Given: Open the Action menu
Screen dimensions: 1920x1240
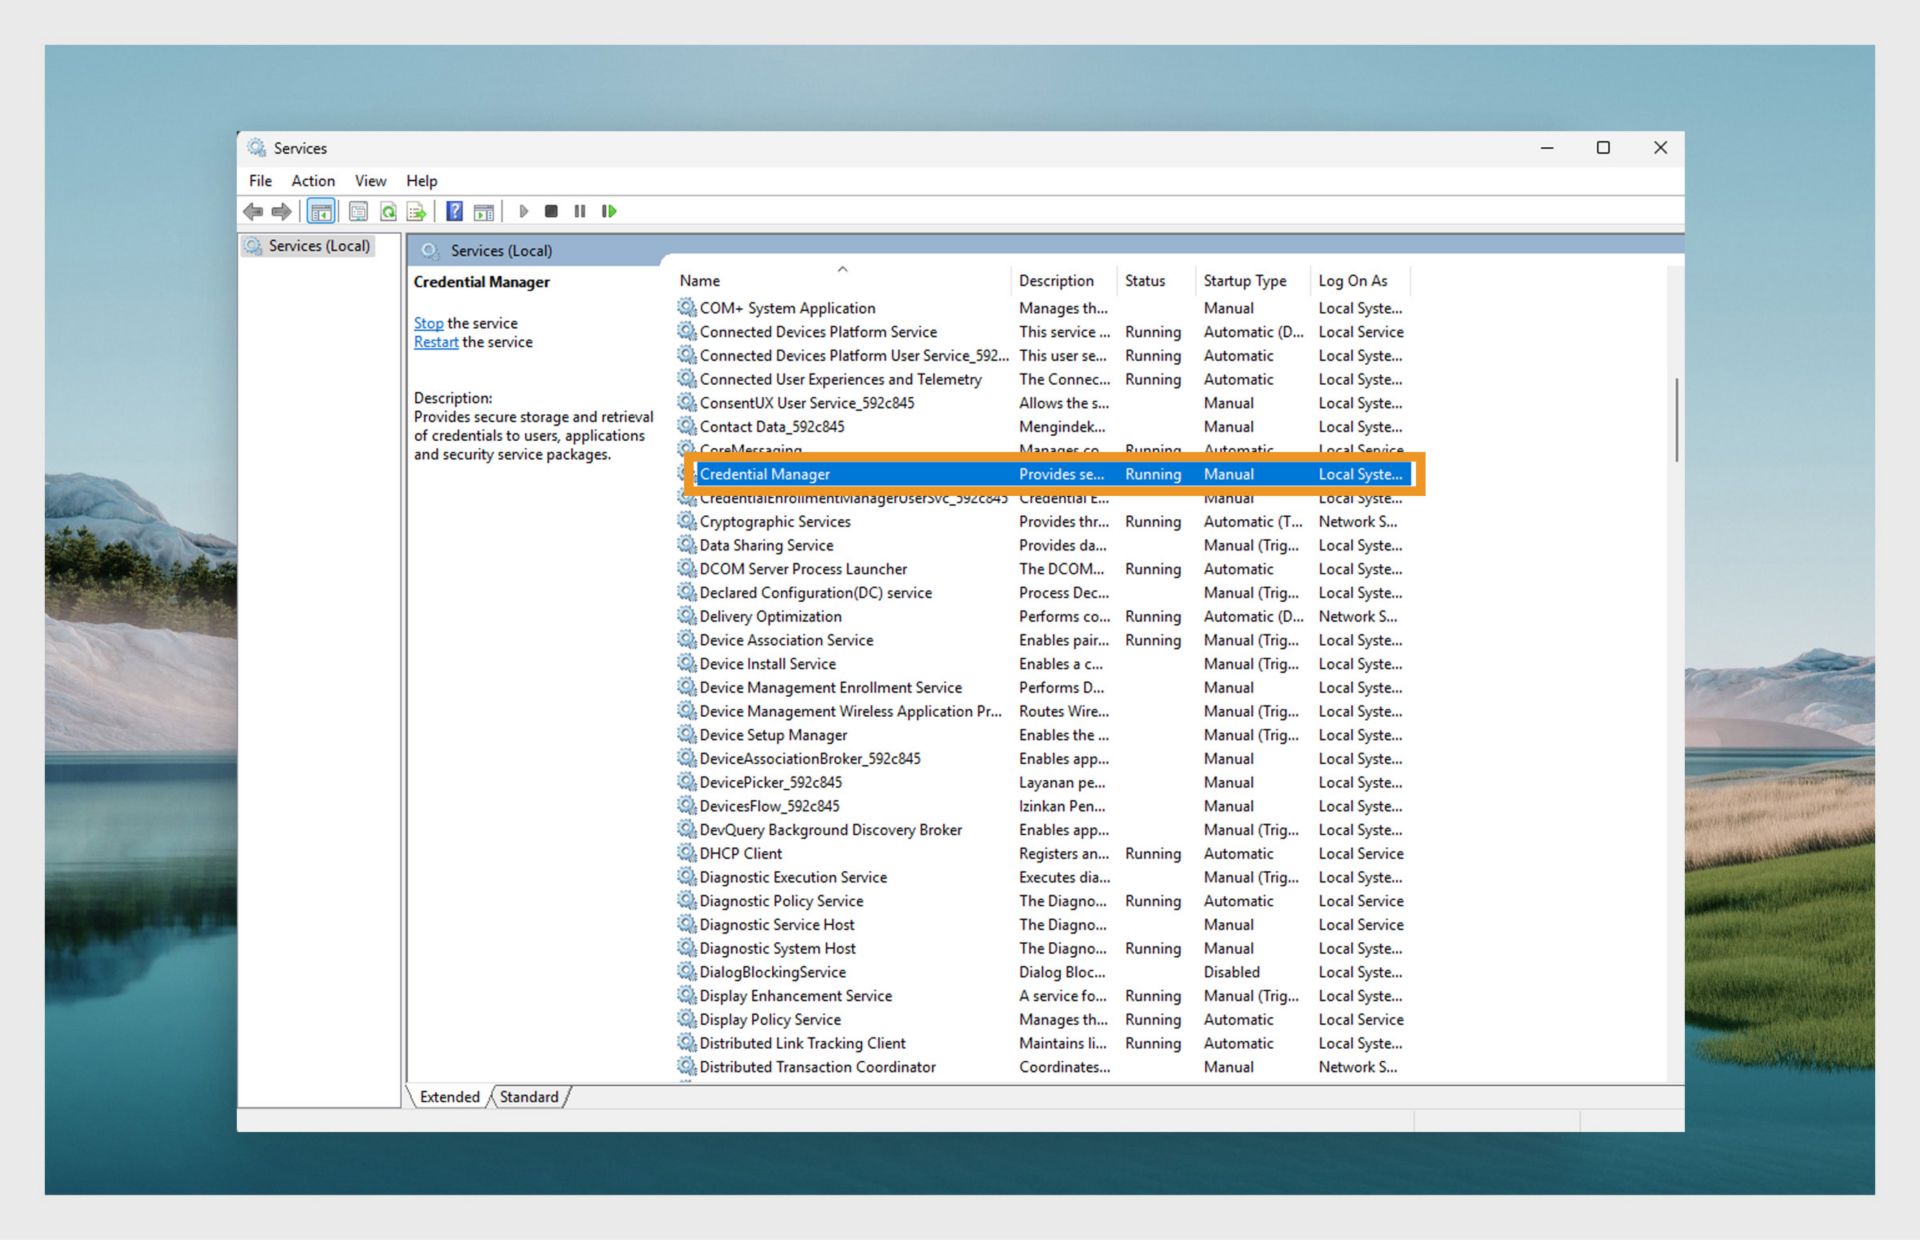Looking at the screenshot, I should point(312,181).
